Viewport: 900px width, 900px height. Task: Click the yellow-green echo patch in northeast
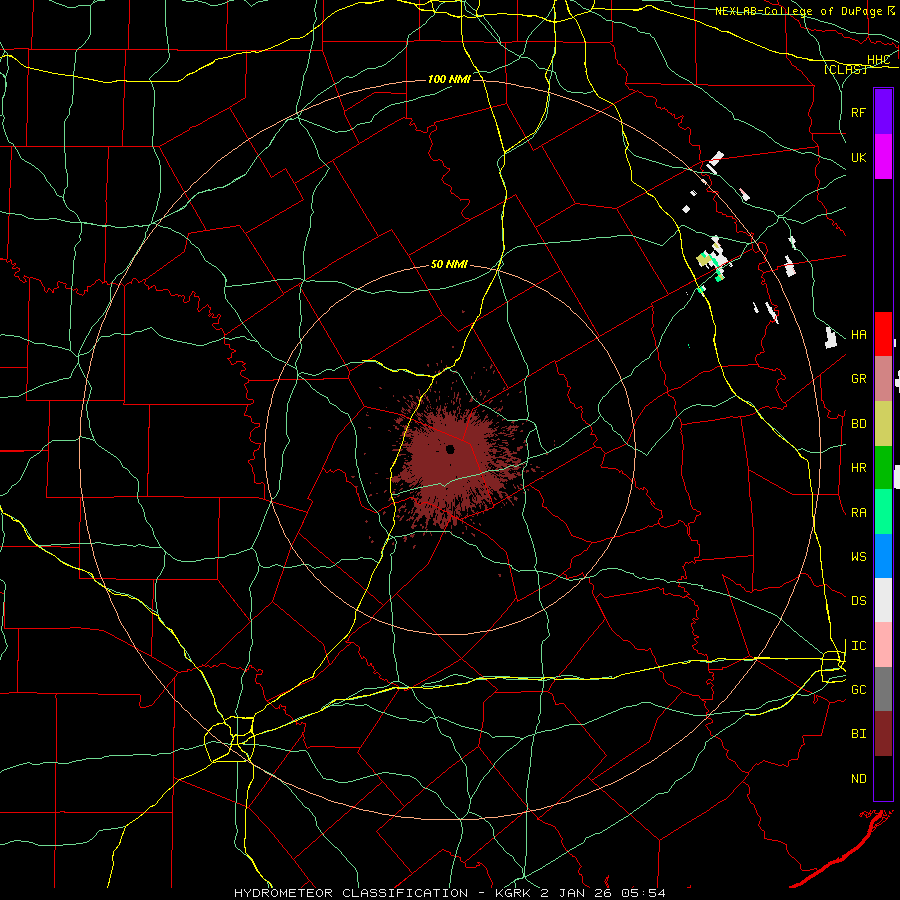pyautogui.click(x=704, y=259)
